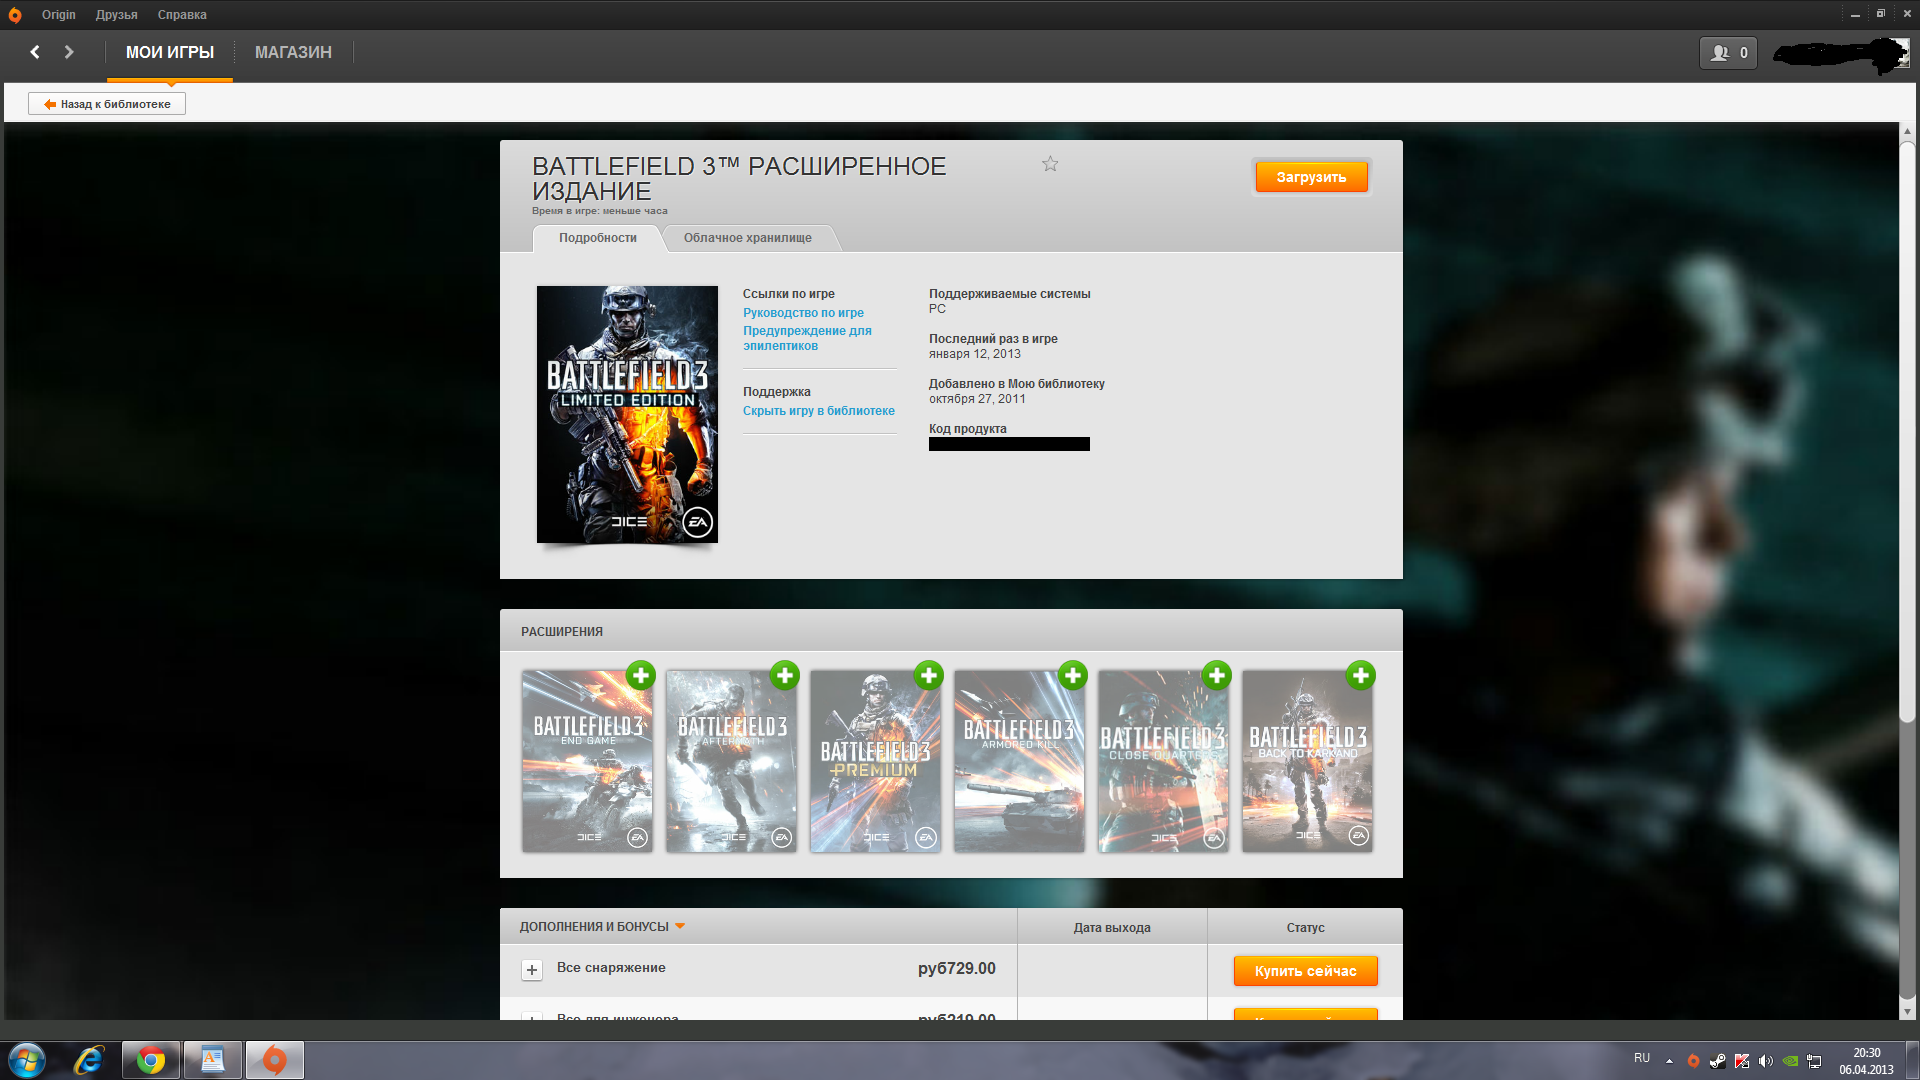Switch to the МОИ ИГРЫ tab
Viewport: 1920px width, 1080px height.
coord(170,52)
